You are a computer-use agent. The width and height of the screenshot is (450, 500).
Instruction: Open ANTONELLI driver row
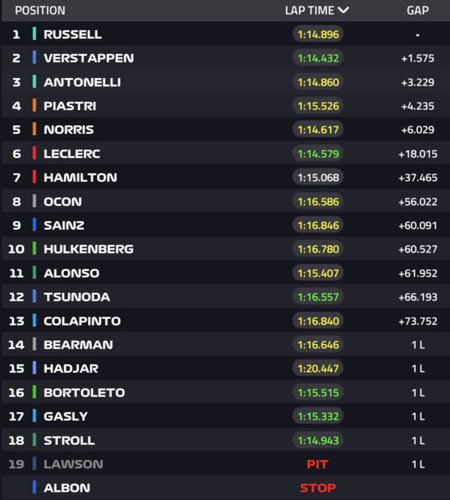(225, 82)
